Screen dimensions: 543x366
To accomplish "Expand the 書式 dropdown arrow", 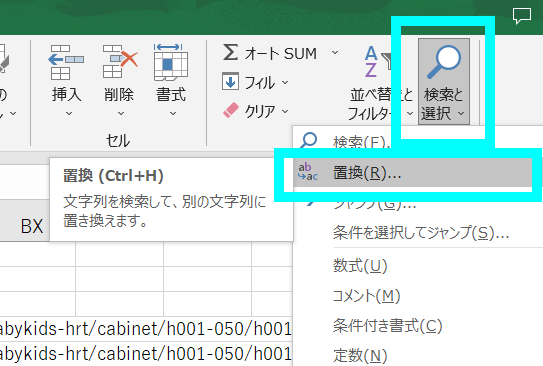I will click(x=173, y=113).
